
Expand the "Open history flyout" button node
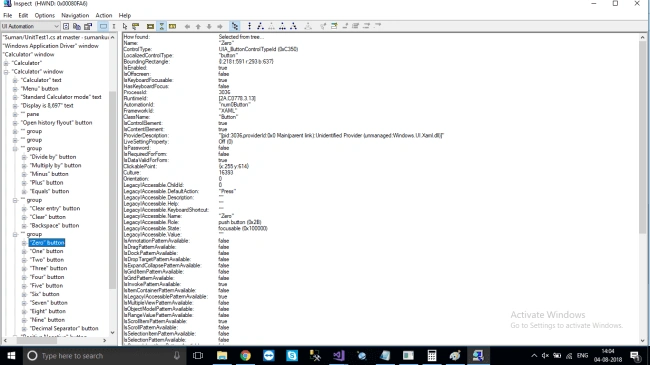15,123
